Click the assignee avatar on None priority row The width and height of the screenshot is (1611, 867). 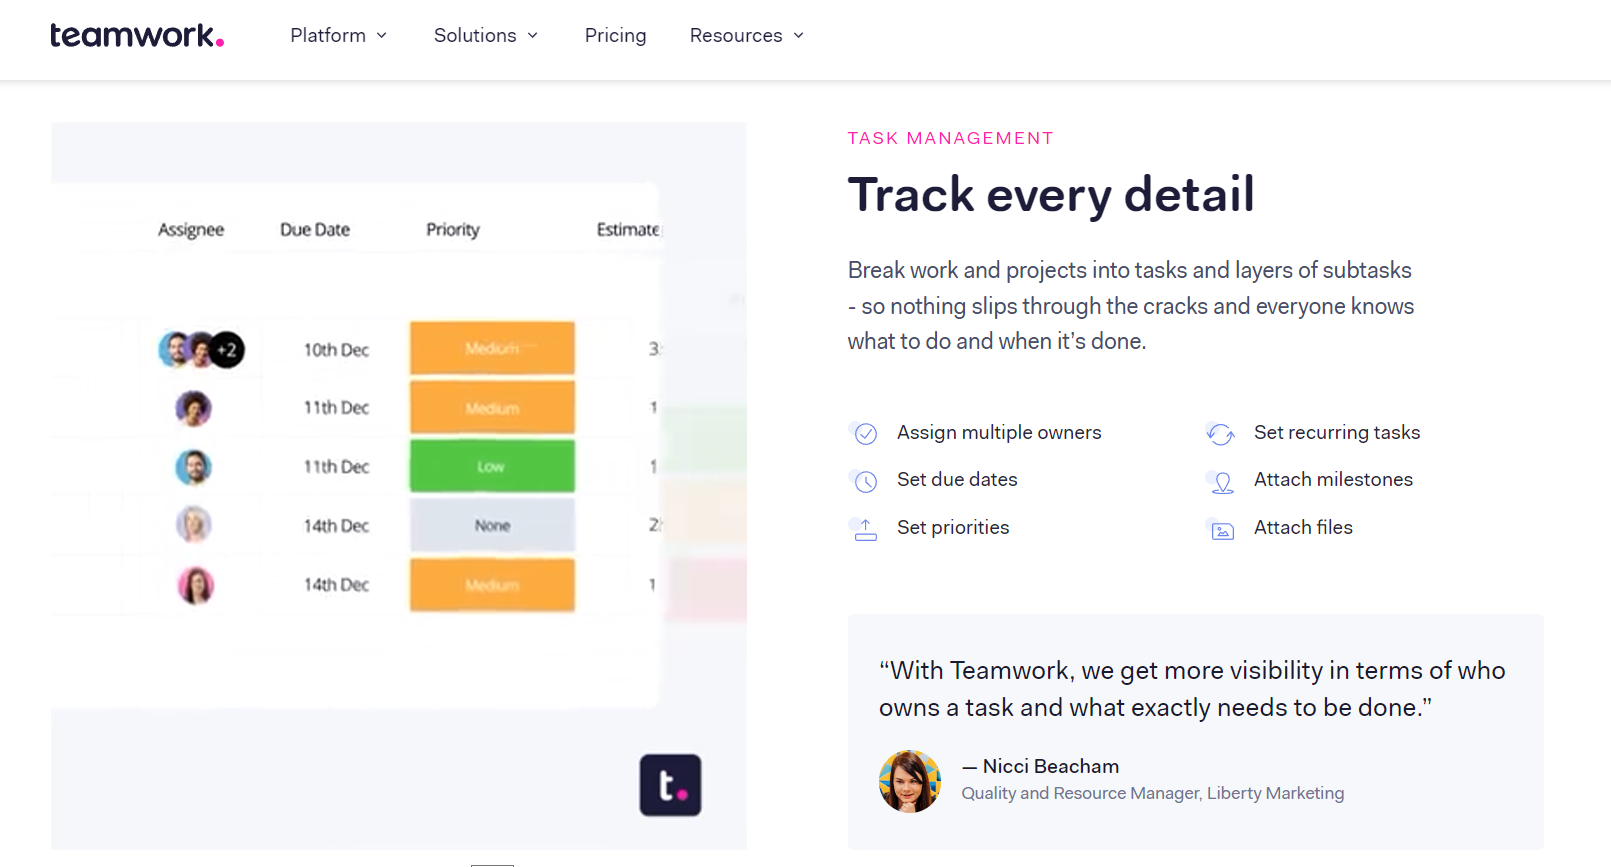click(x=194, y=524)
